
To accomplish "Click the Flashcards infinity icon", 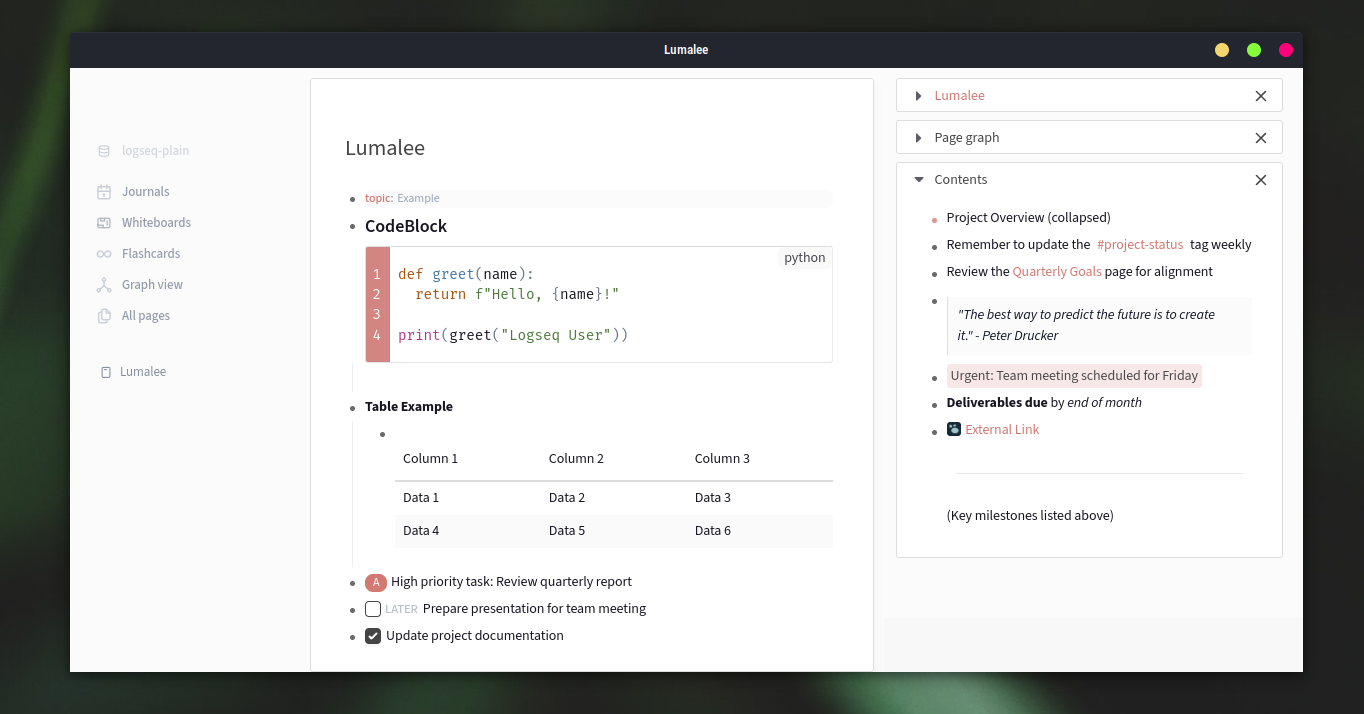I will click(x=104, y=254).
